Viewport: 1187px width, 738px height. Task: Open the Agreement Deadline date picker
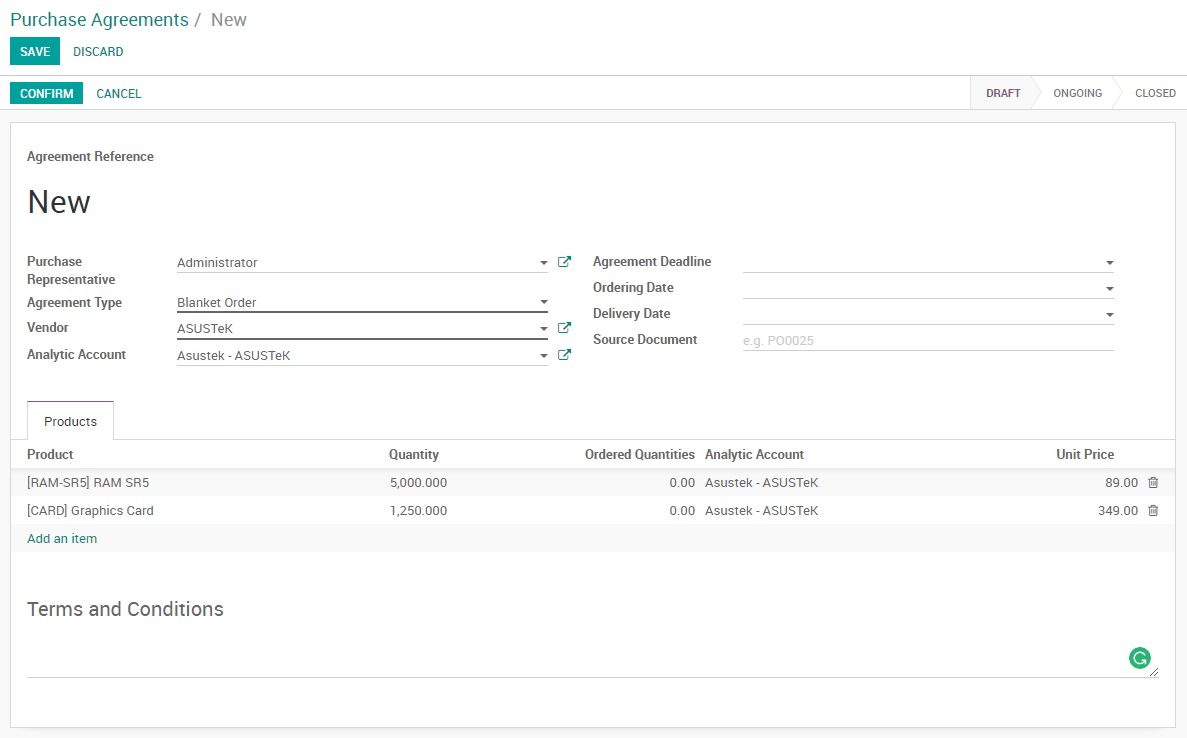1109,263
